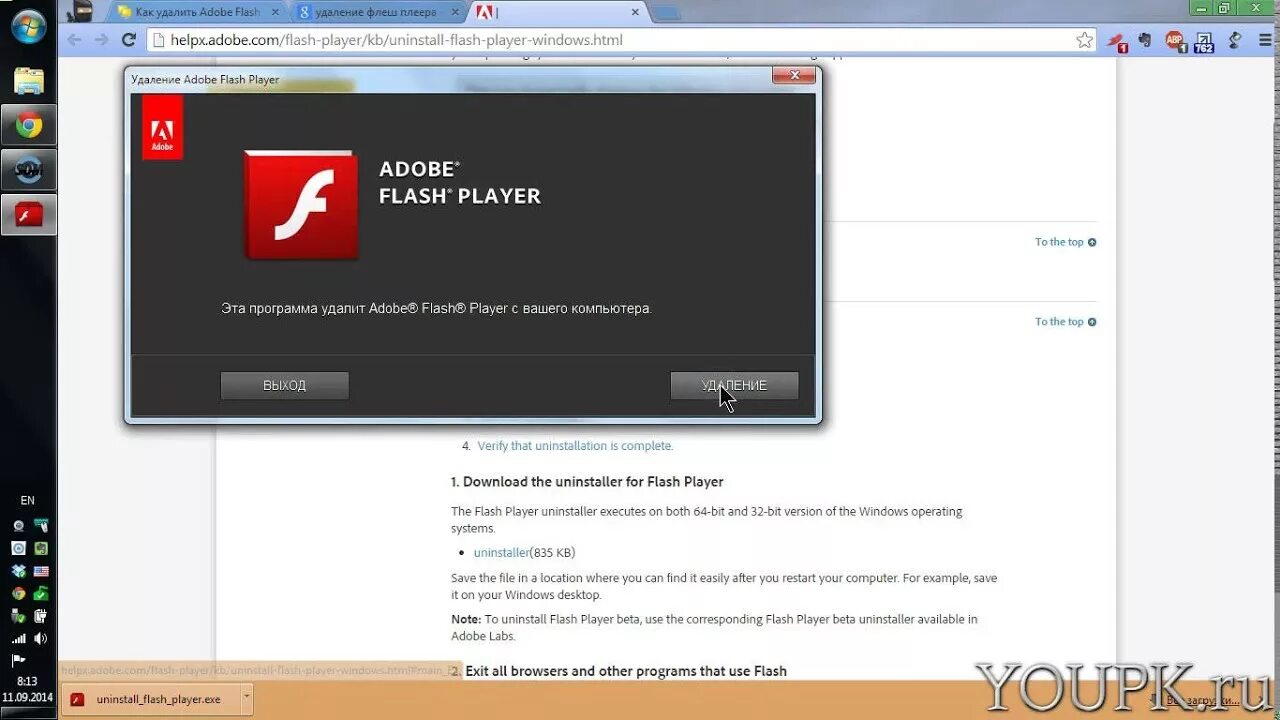
Task: Click the УДАЛЕНИЕ button in the uninstaller
Action: (x=734, y=385)
